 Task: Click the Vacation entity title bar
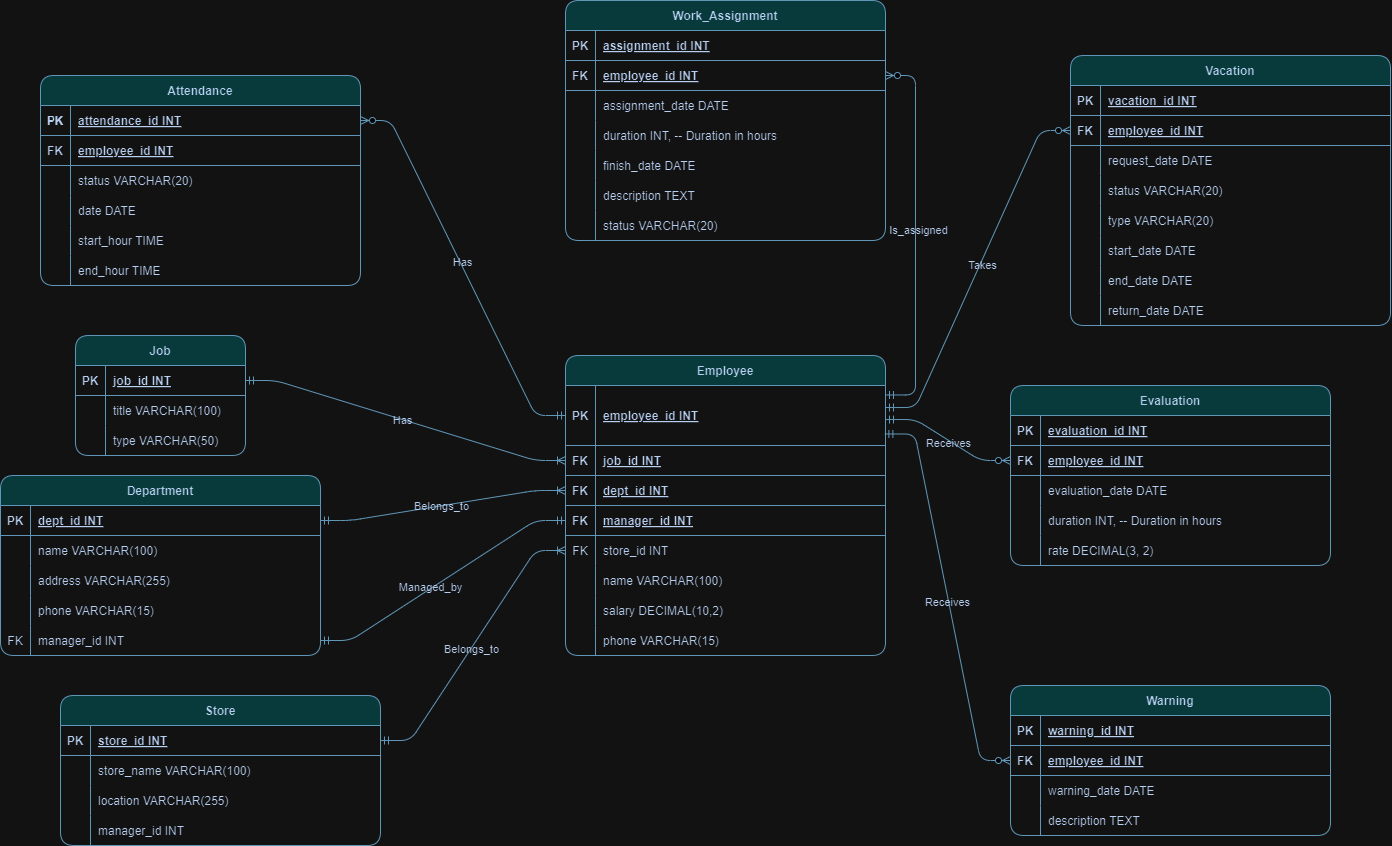(x=1229, y=70)
